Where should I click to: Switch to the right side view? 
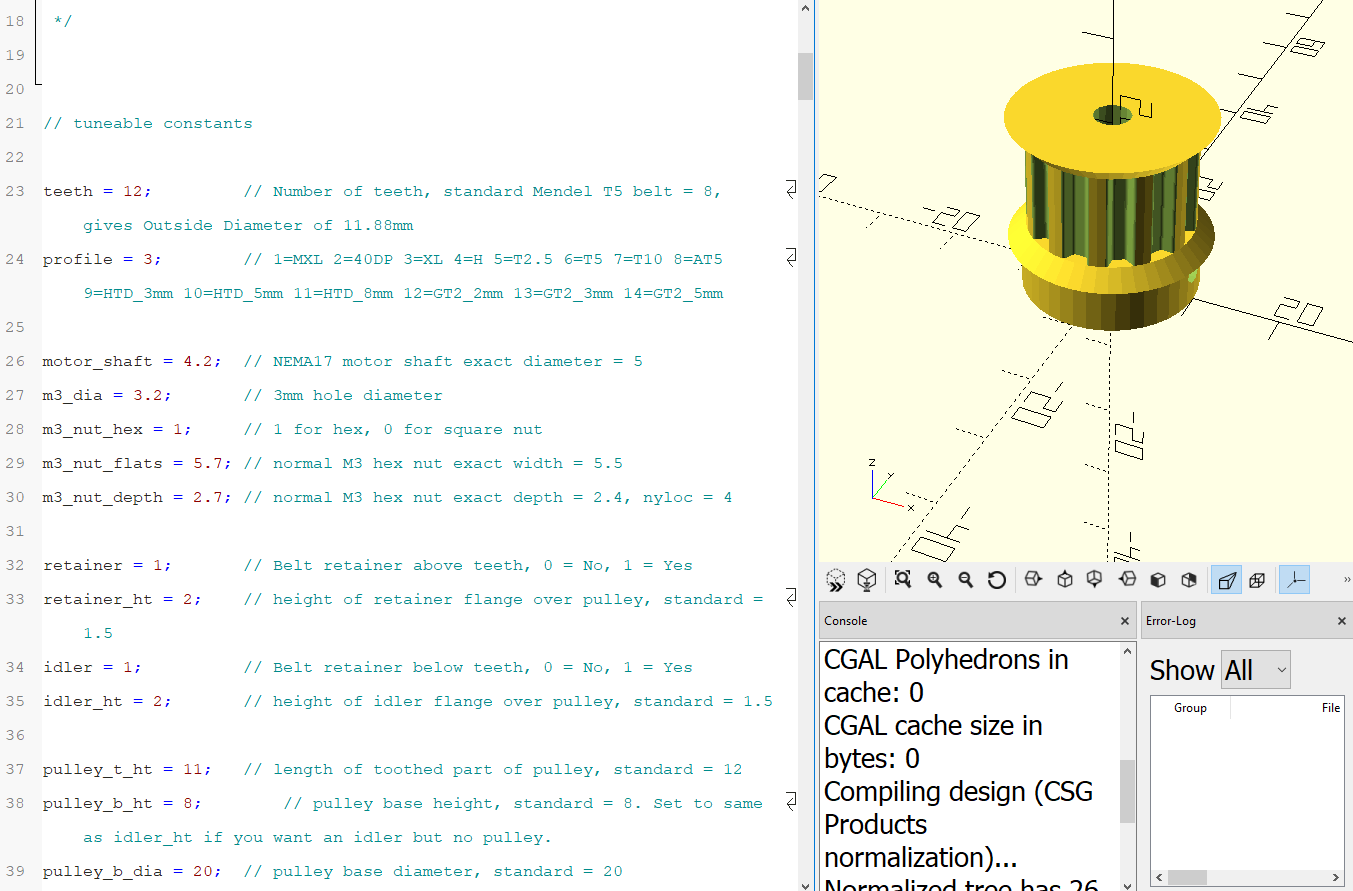[x=1034, y=579]
